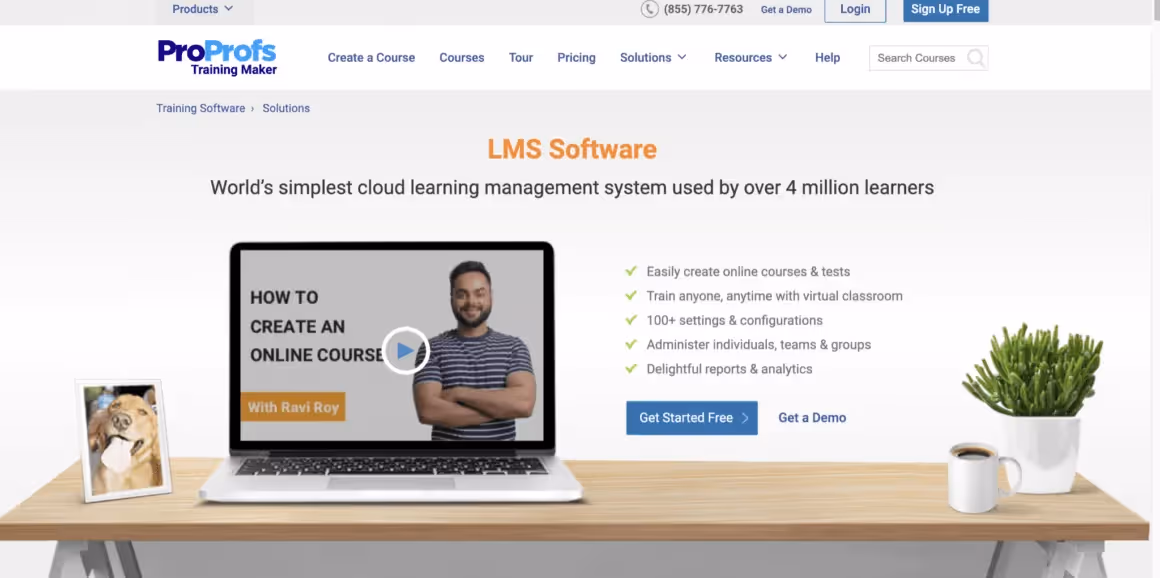The image size is (1160, 578).
Task: Click the magnifier icon in Search Courses
Action: tap(976, 58)
